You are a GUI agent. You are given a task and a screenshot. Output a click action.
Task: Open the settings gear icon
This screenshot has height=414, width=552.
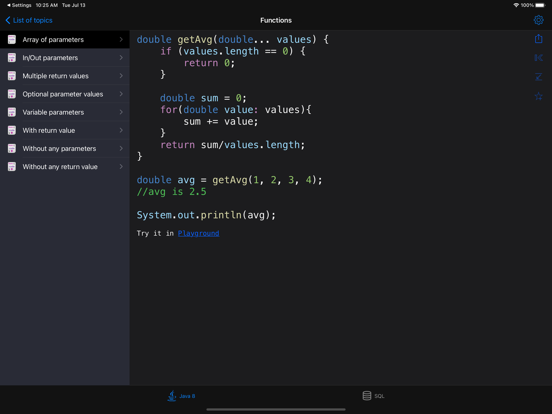pos(538,20)
